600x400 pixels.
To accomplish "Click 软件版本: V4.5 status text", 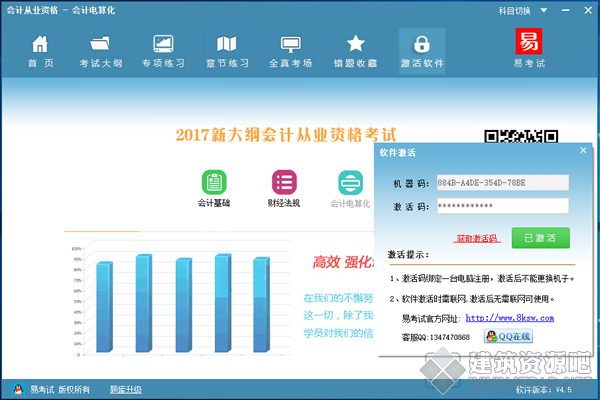I will click(544, 390).
